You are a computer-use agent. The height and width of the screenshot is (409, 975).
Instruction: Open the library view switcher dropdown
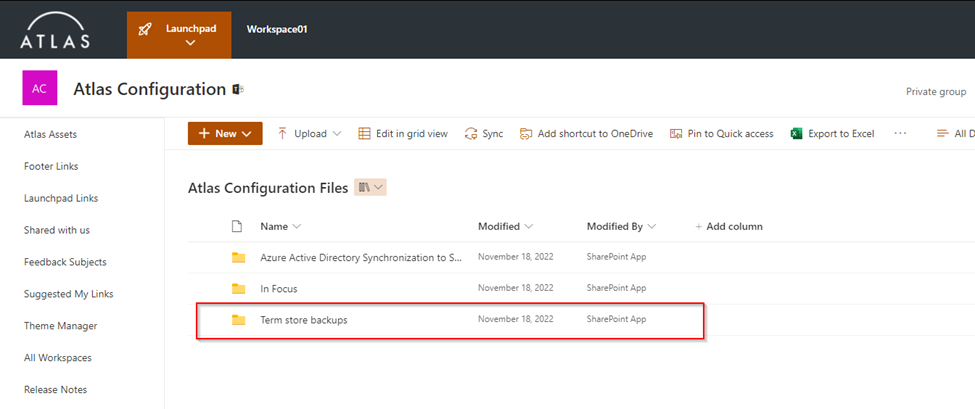pyautogui.click(x=370, y=188)
